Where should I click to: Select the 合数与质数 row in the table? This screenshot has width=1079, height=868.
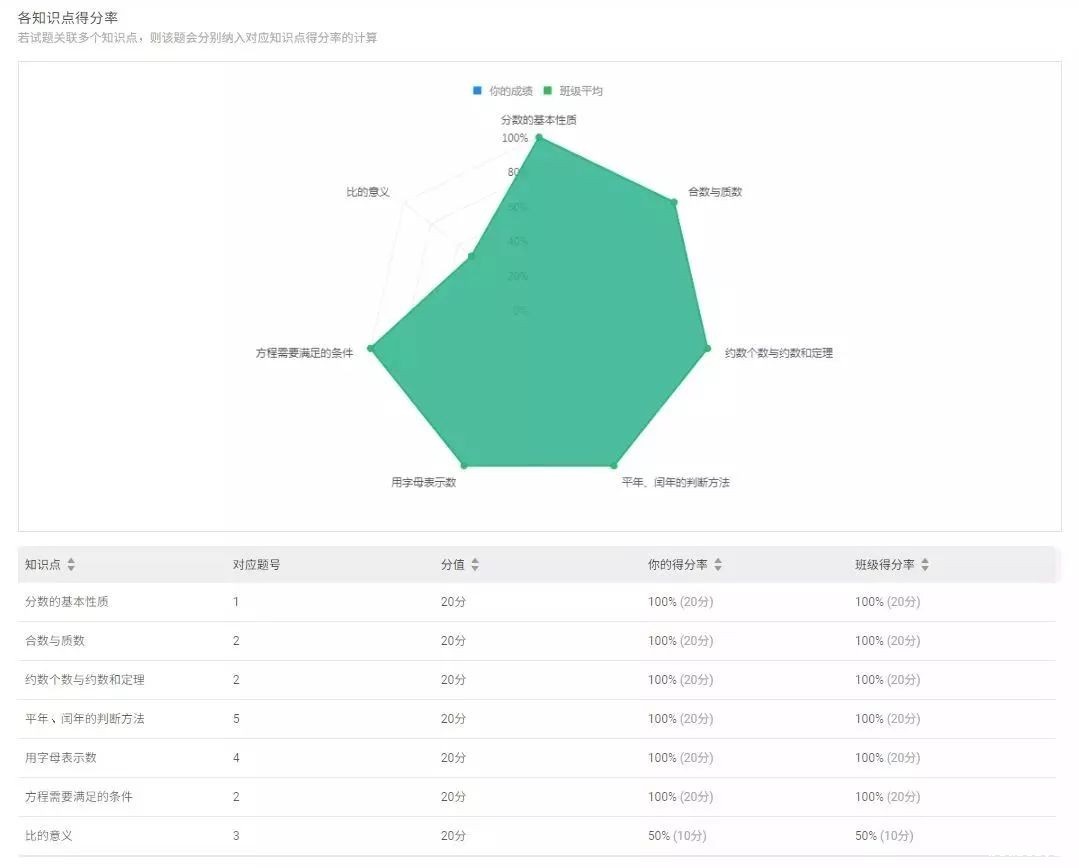55,641
